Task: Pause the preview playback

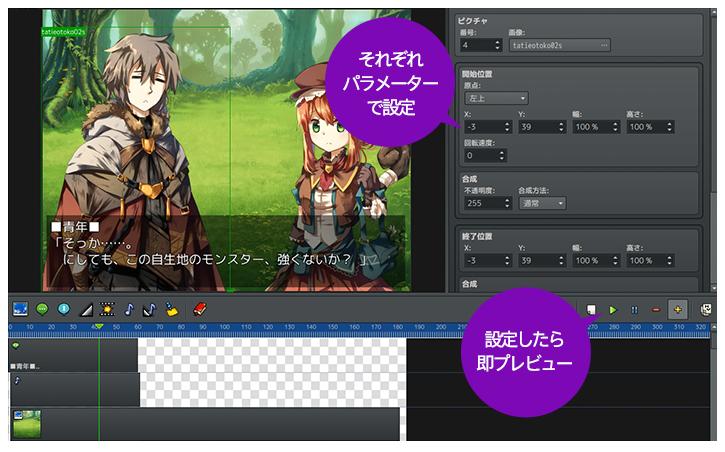Action: [634, 310]
